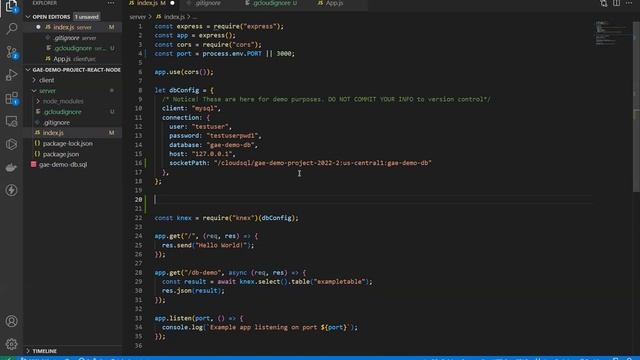The width and height of the screenshot is (640, 360).
Task: Open the Extensions view
Action: pyautogui.click(x=11, y=98)
